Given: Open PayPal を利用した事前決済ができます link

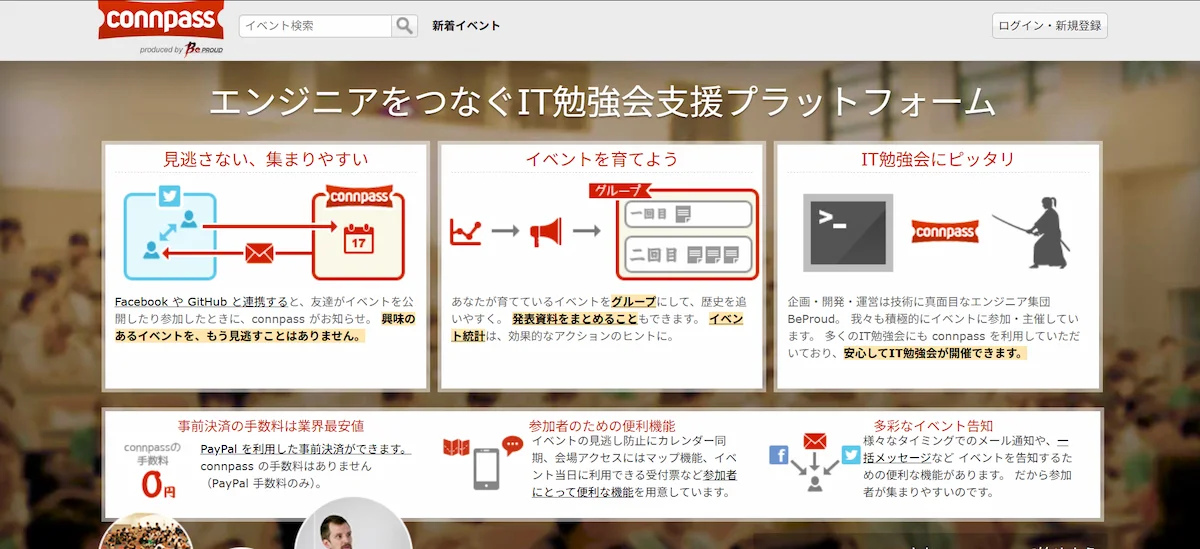Looking at the screenshot, I should 305,449.
